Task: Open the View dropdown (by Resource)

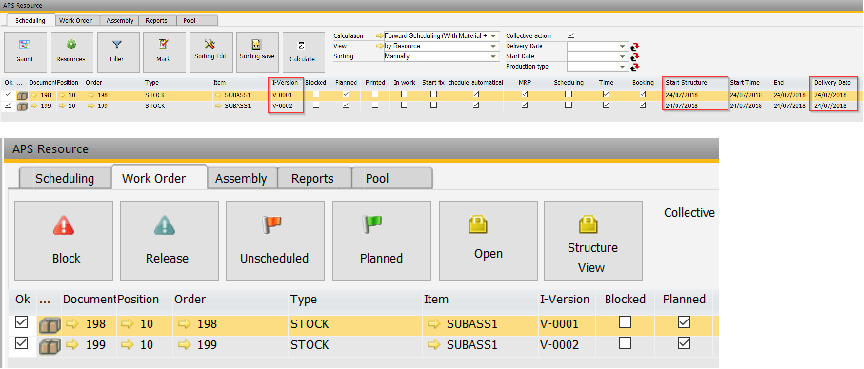Action: 493,46
